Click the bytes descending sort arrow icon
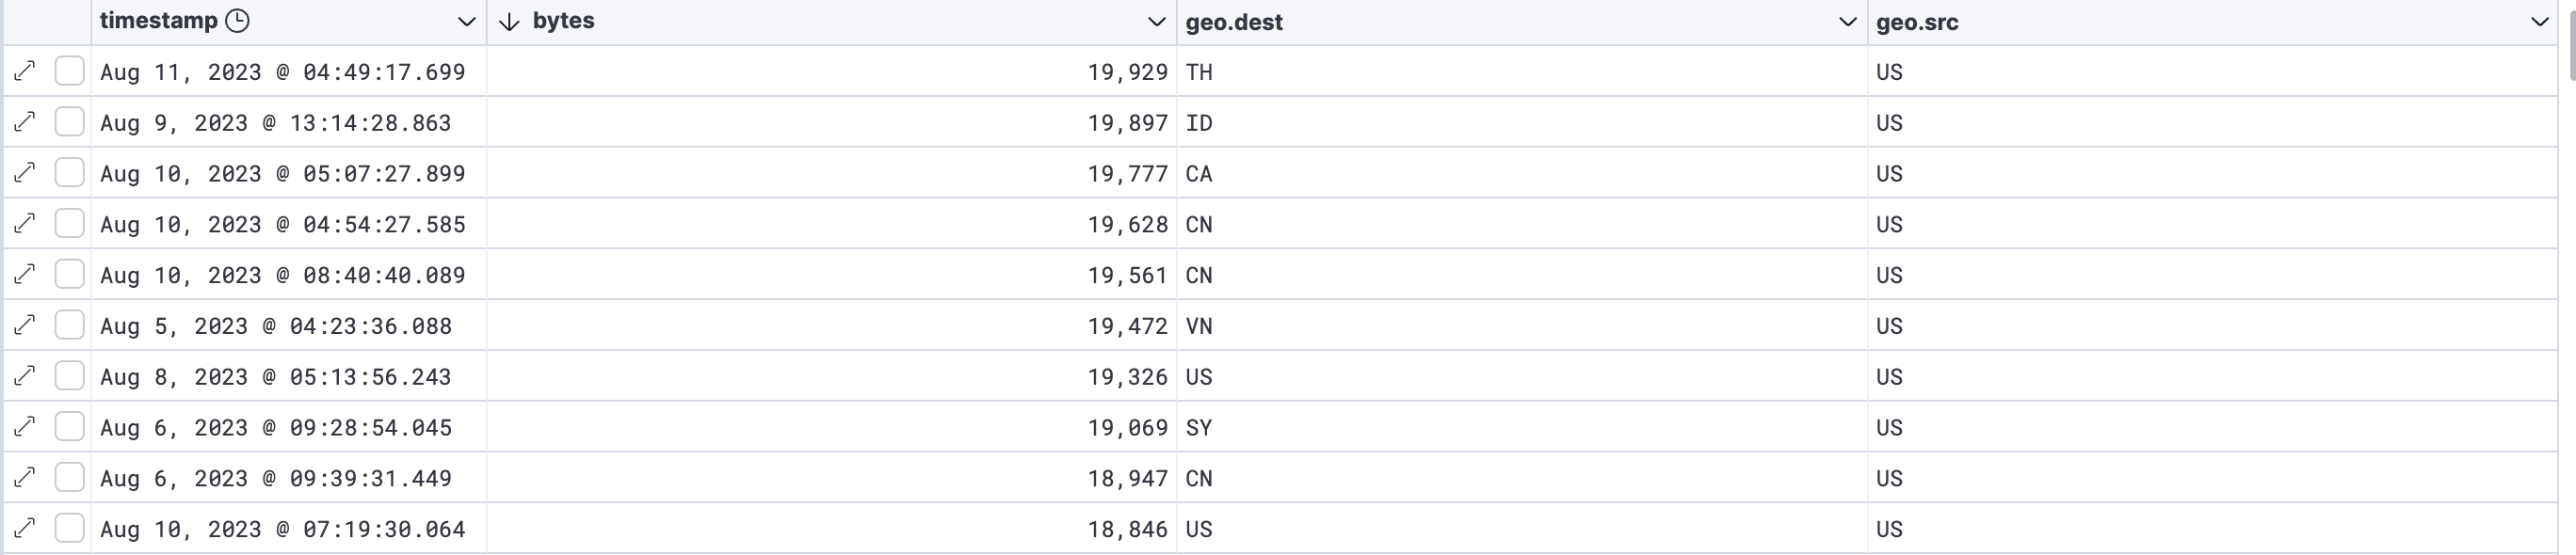The height and width of the screenshot is (555, 2576). click(x=509, y=22)
